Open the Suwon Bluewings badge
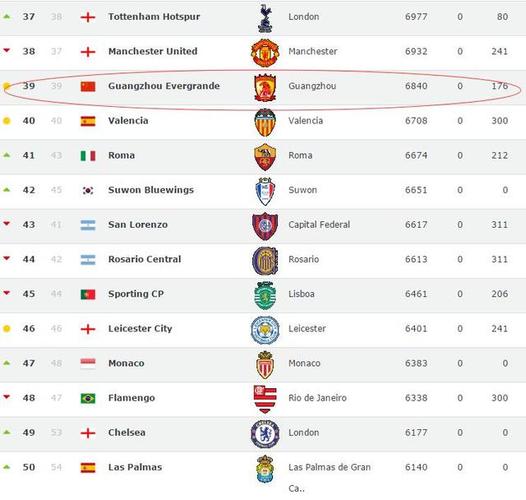The width and height of the screenshot is (526, 500). coord(265,191)
